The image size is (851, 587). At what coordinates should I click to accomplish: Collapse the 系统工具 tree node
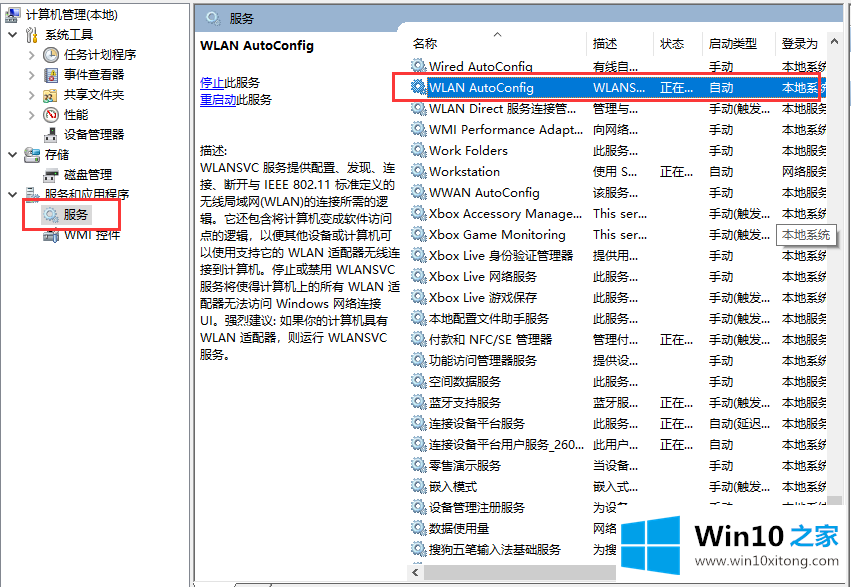(x=13, y=35)
